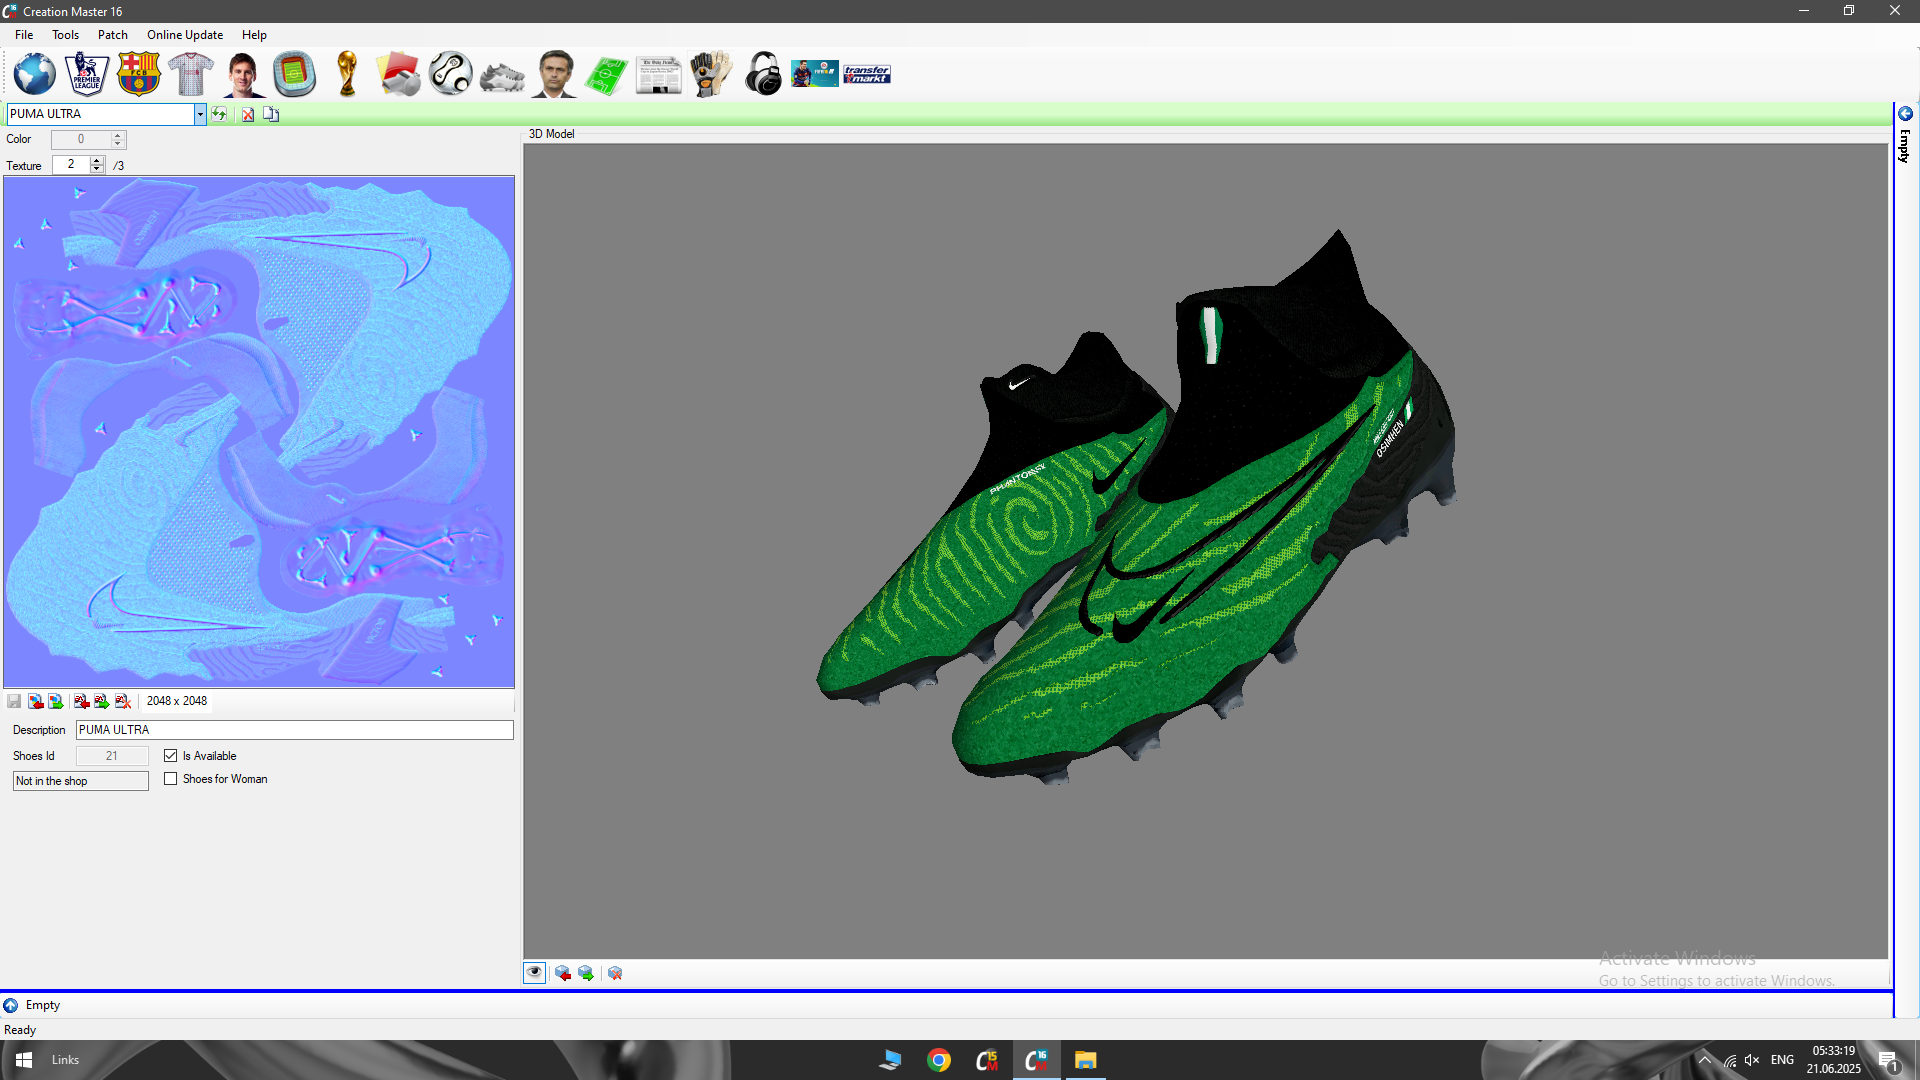Click the Shoes Id field
The image size is (1920, 1080).
point(112,756)
